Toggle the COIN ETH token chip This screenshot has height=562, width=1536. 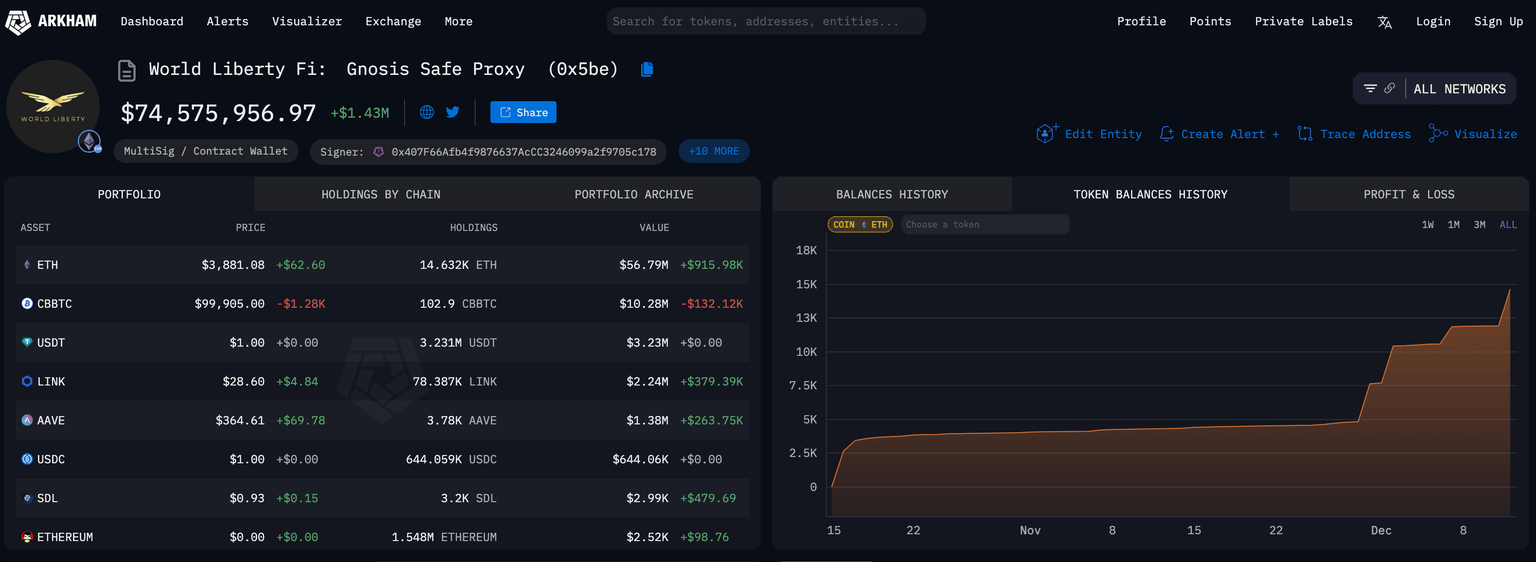[859, 225]
